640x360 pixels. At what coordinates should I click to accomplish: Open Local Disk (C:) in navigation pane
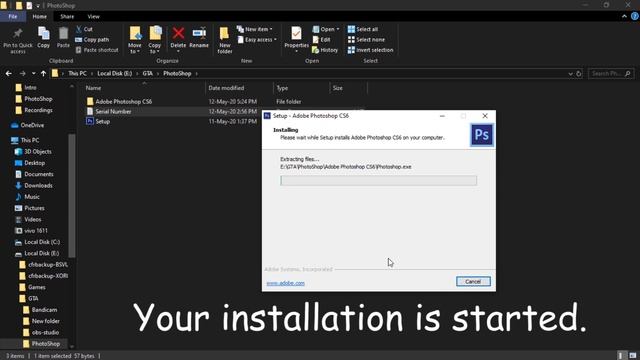coord(42,242)
